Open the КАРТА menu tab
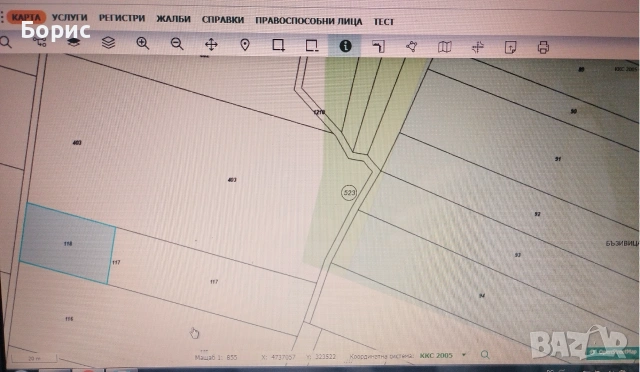640x372 pixels. click(x=25, y=18)
